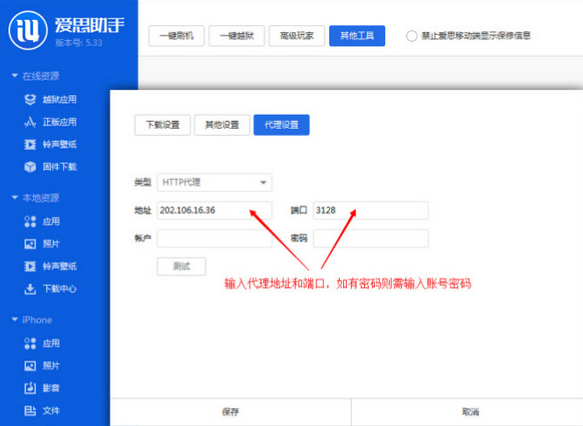Collapse the 在线资源 section
Screen dimensions: 583x426
15,76
